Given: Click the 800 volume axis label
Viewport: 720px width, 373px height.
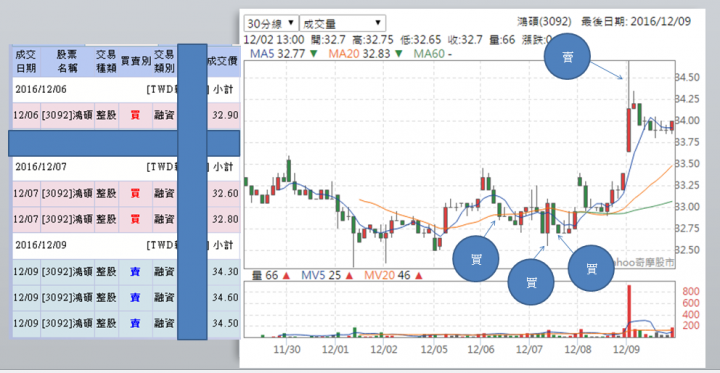Looking at the screenshot, I should tap(690, 291).
